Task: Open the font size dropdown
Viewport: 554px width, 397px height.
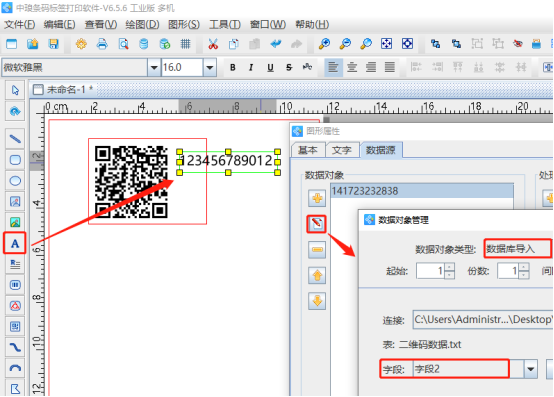Action: click(x=210, y=67)
